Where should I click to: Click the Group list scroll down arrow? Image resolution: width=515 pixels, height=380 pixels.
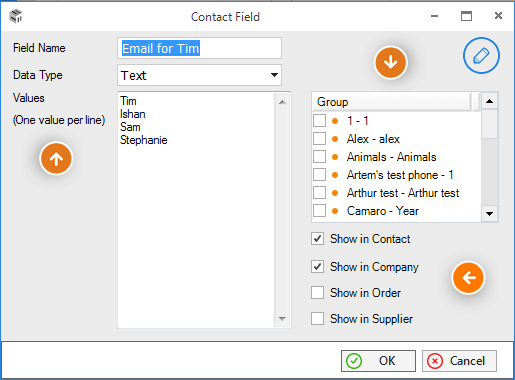[x=489, y=214]
